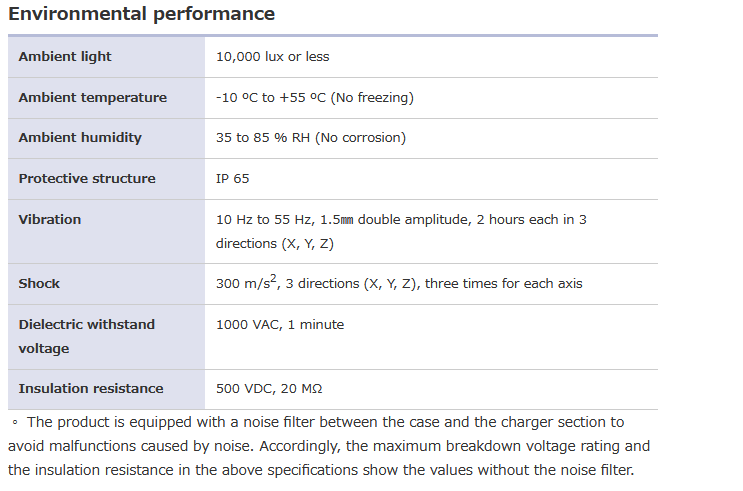The width and height of the screenshot is (743, 491).
Task: Click the 10,000 lux or less value
Action: pos(272,57)
